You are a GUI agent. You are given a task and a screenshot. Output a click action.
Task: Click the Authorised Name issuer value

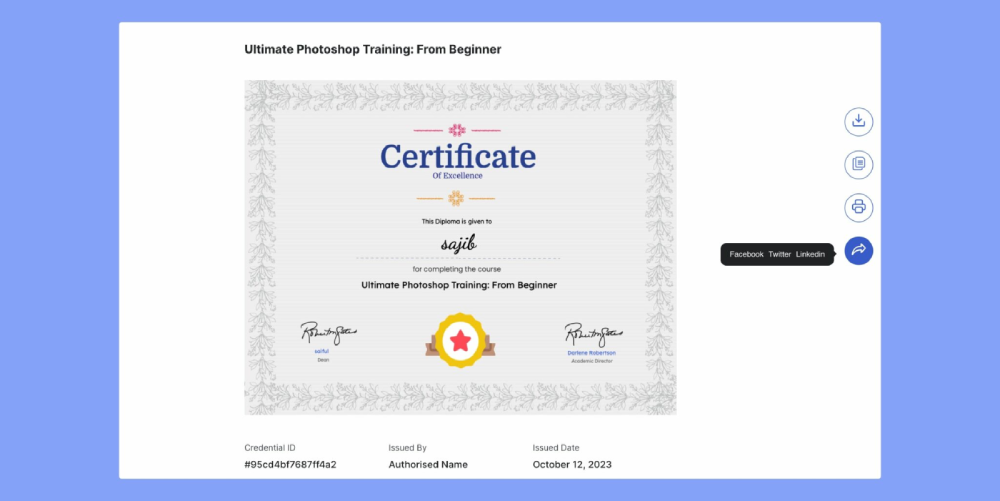pos(428,465)
